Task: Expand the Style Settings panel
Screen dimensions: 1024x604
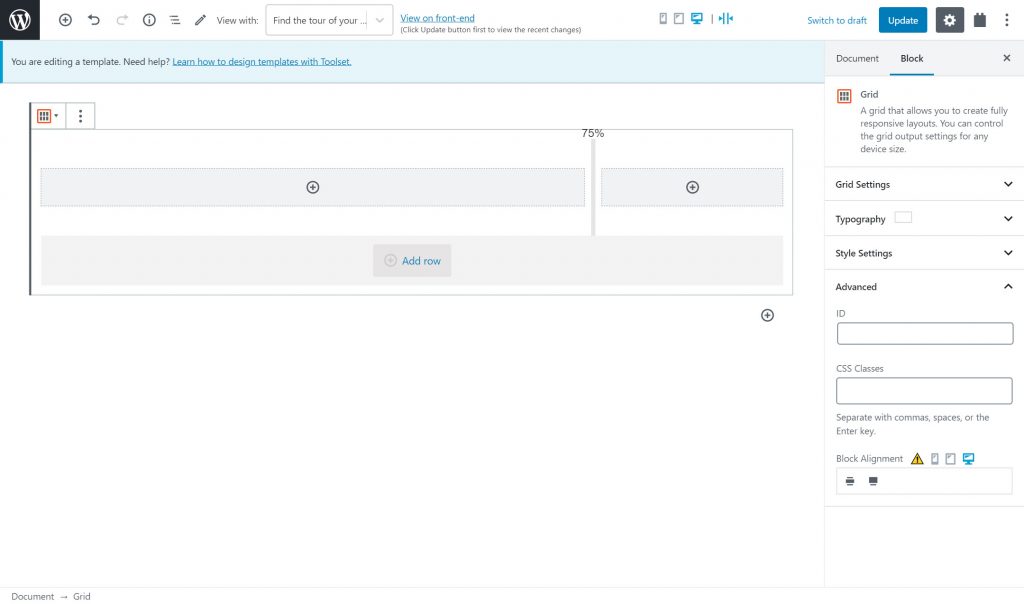Action: coord(924,253)
